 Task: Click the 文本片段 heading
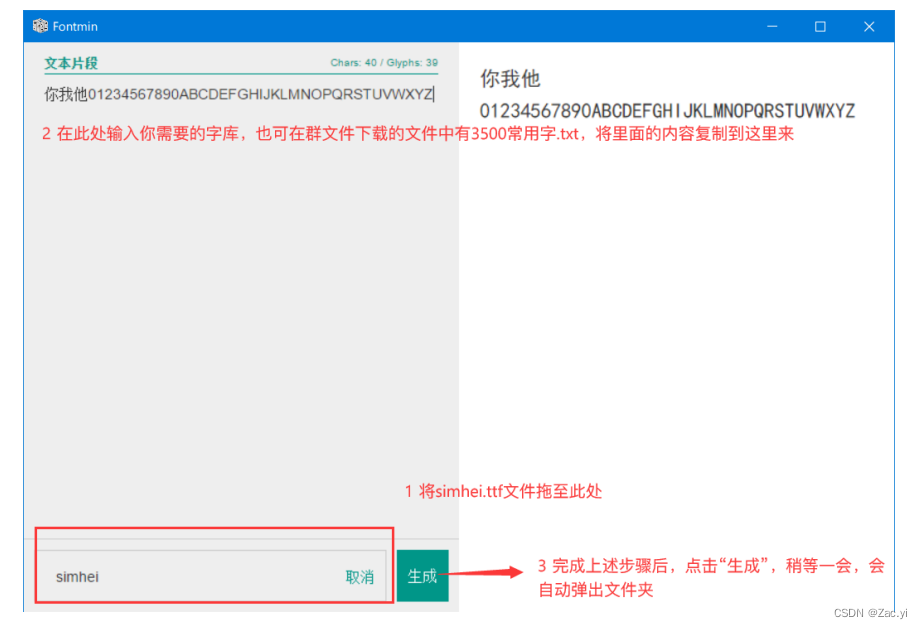[x=71, y=63]
